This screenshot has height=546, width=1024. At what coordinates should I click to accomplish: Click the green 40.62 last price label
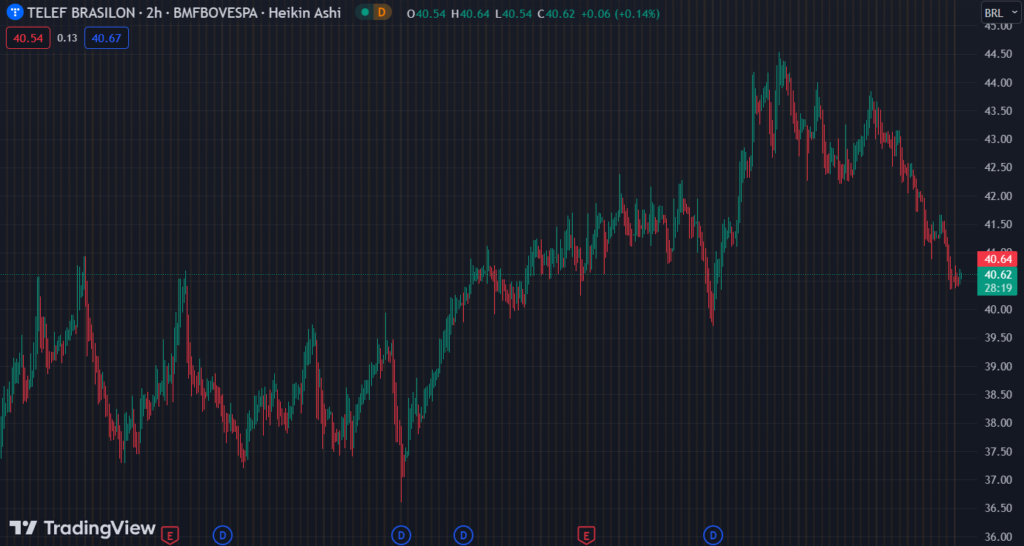(997, 274)
